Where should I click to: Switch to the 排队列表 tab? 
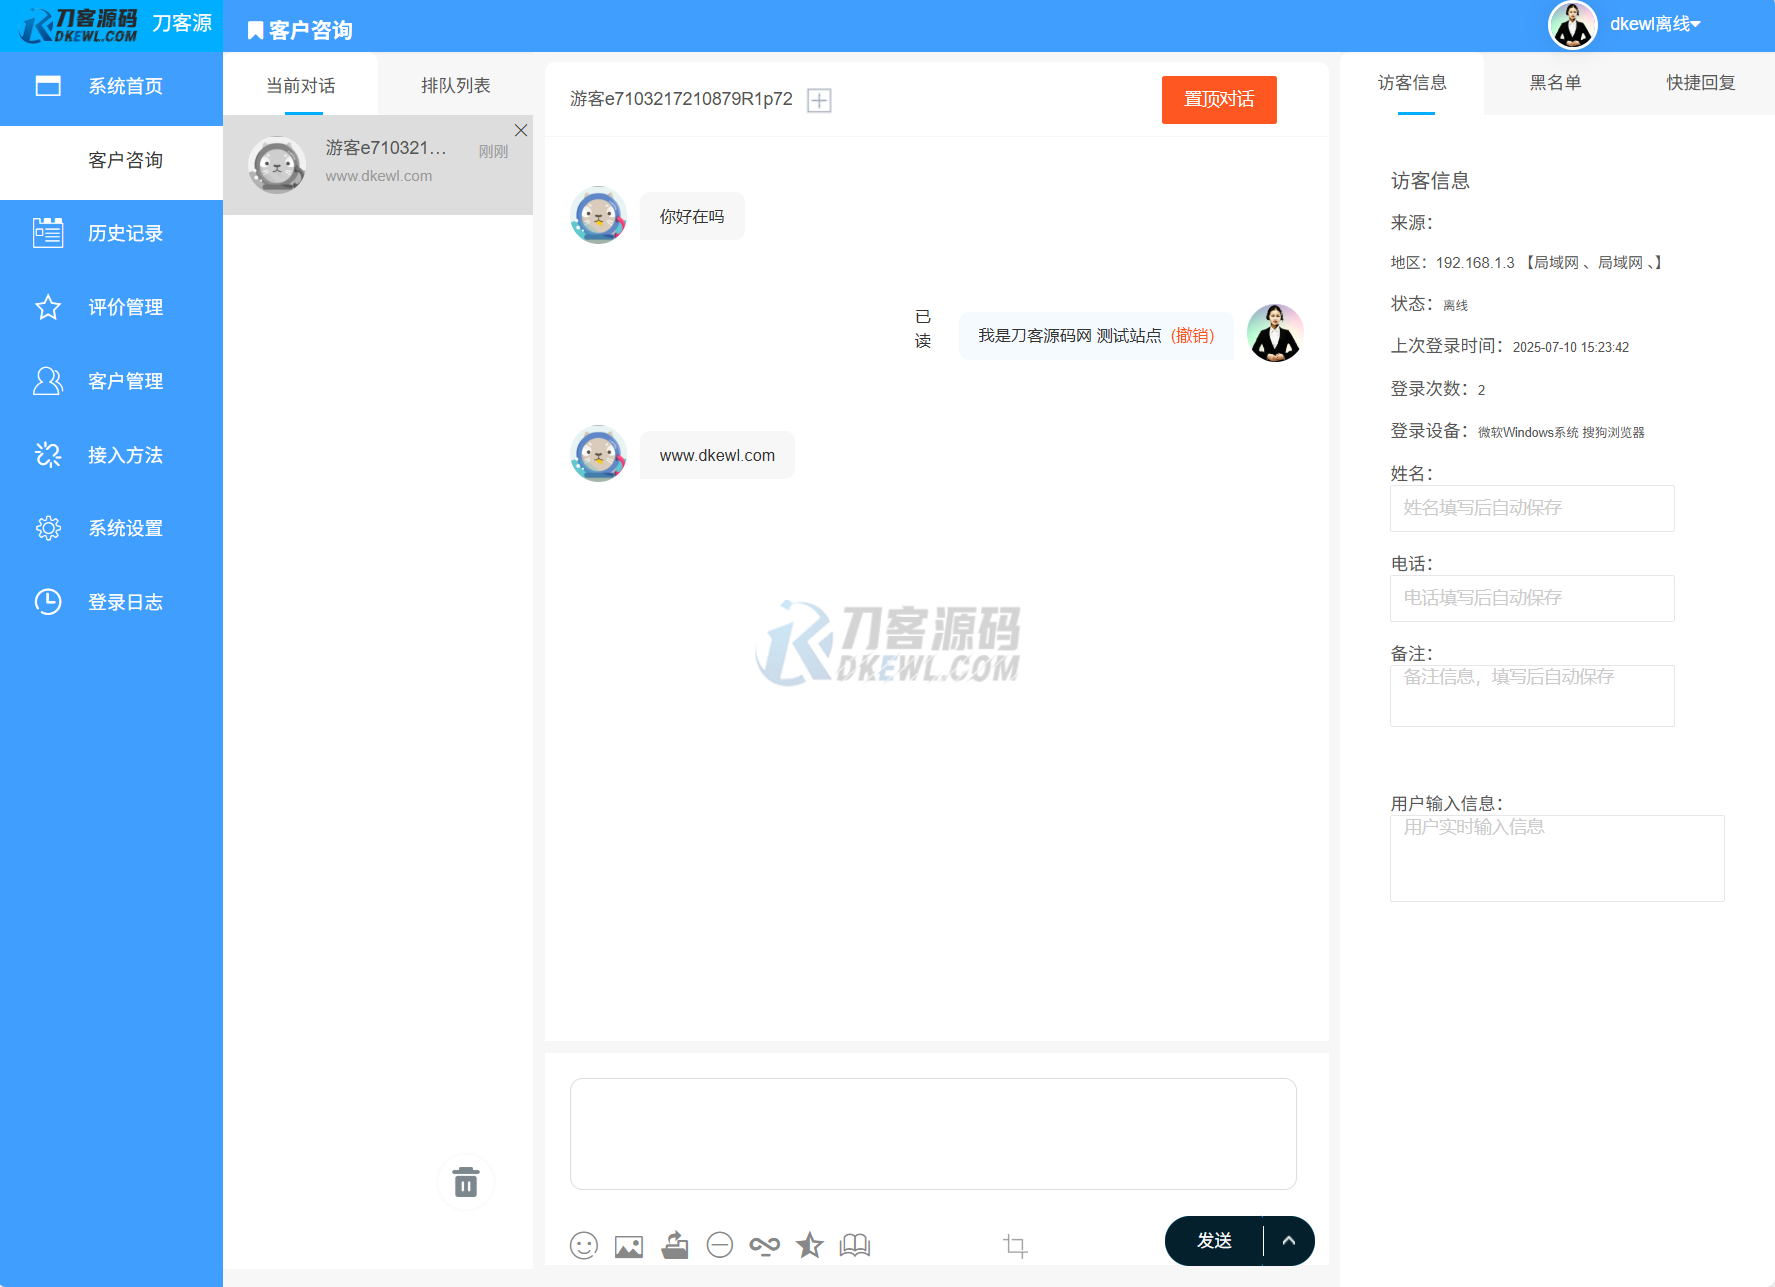pyautogui.click(x=455, y=86)
